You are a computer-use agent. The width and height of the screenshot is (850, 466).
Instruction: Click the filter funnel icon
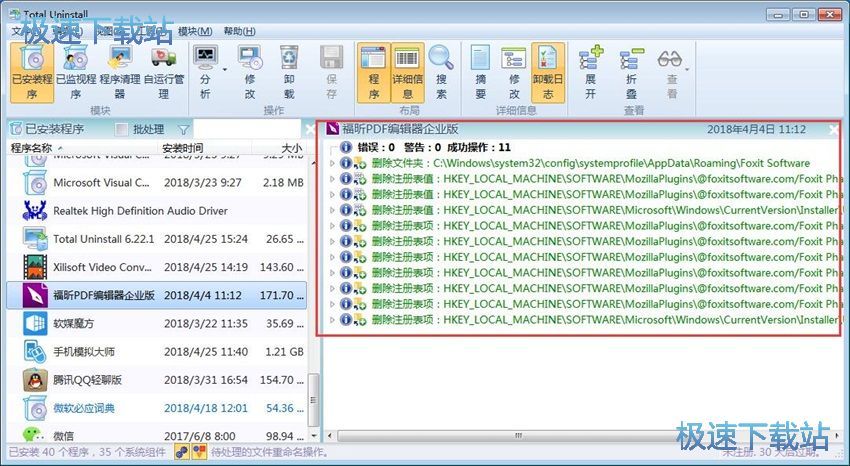(x=184, y=130)
